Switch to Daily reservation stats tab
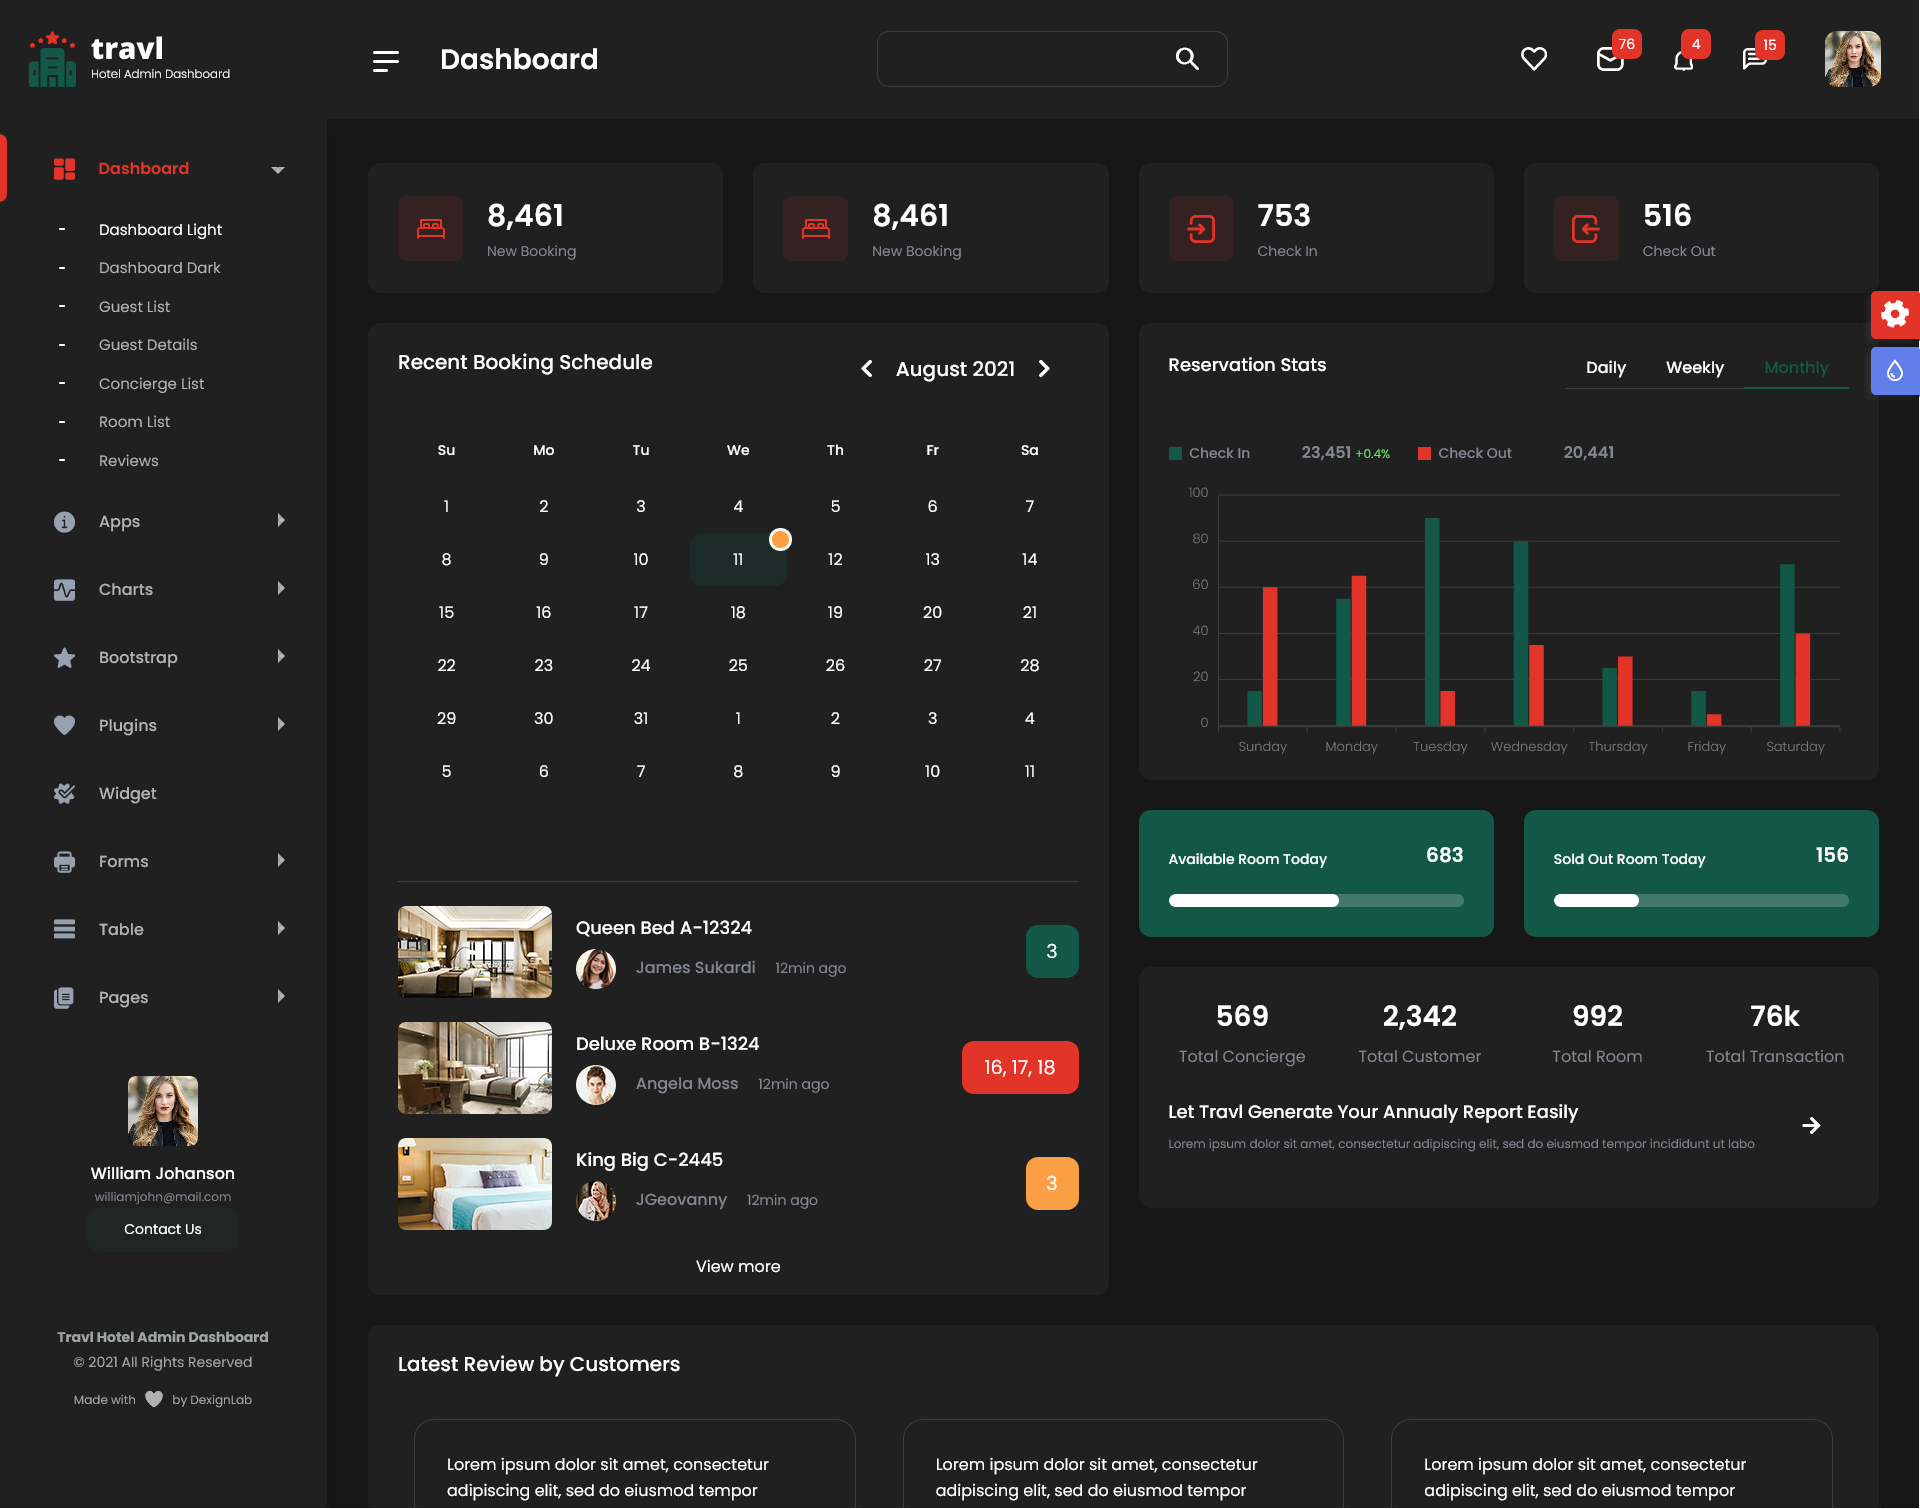The width and height of the screenshot is (1920, 1509). click(x=1605, y=368)
